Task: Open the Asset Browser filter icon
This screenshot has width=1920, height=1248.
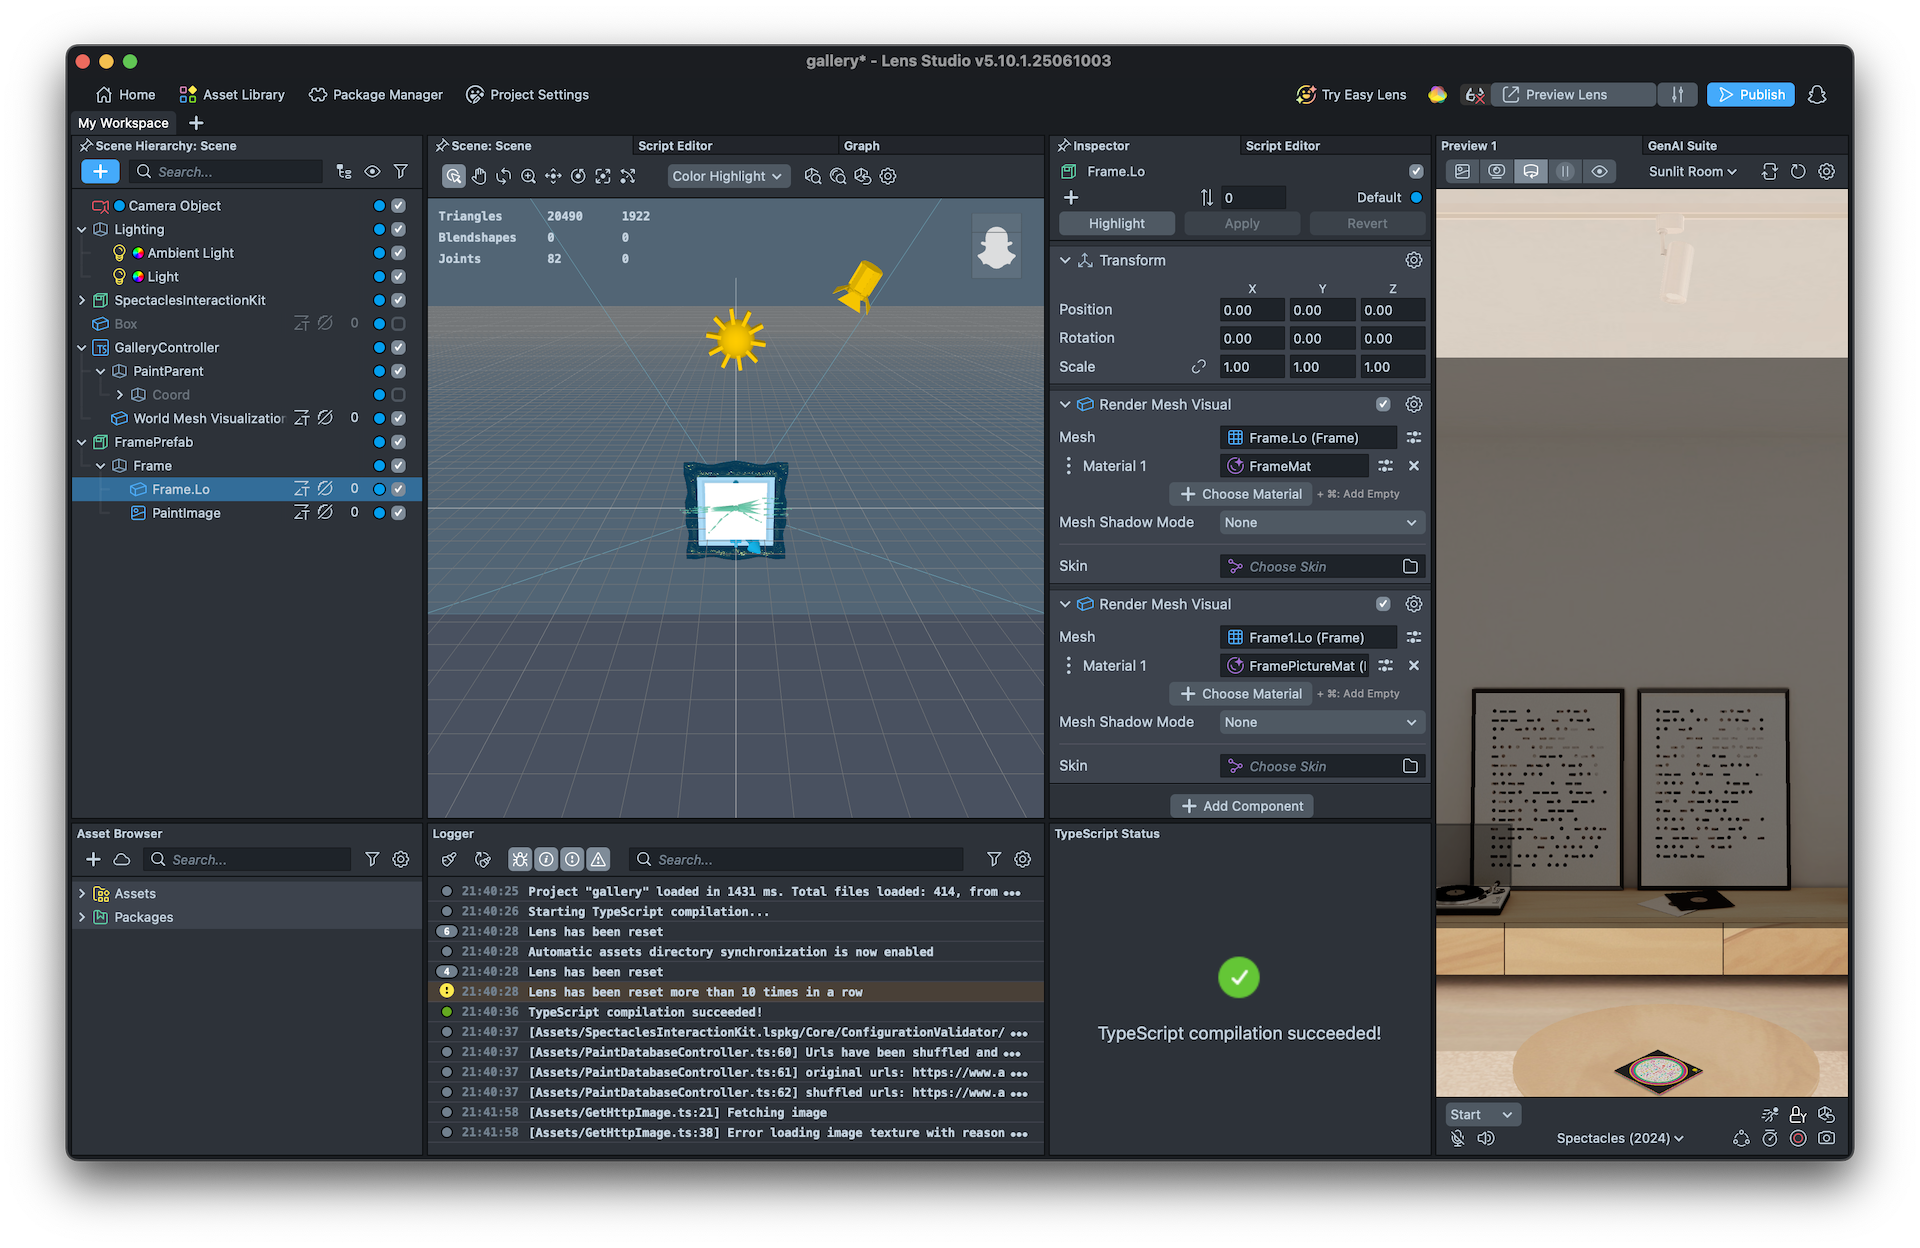Action: pyautogui.click(x=372, y=859)
